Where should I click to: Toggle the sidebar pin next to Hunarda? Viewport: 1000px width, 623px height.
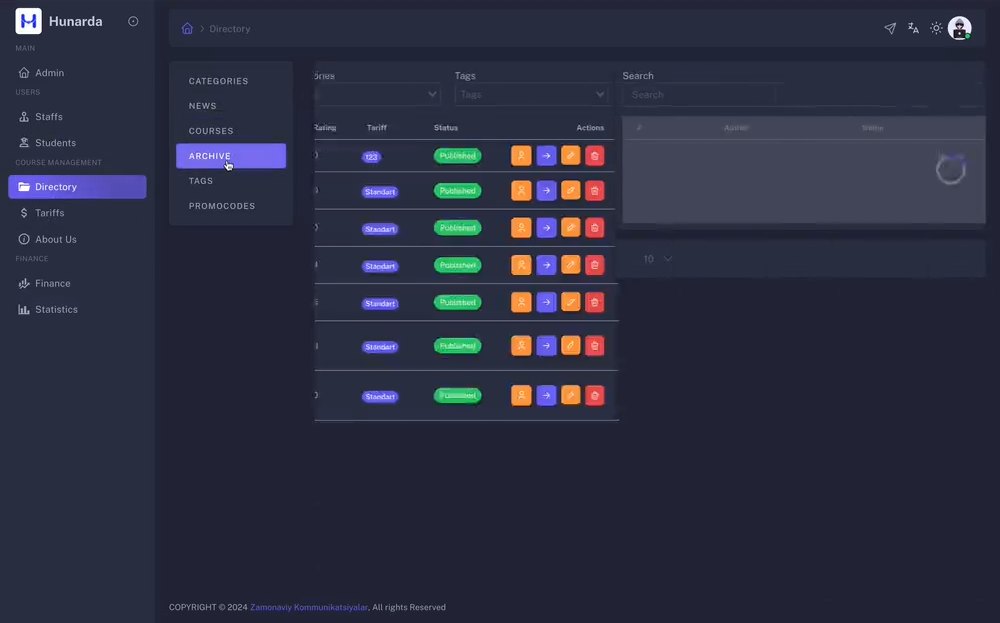[x=133, y=21]
